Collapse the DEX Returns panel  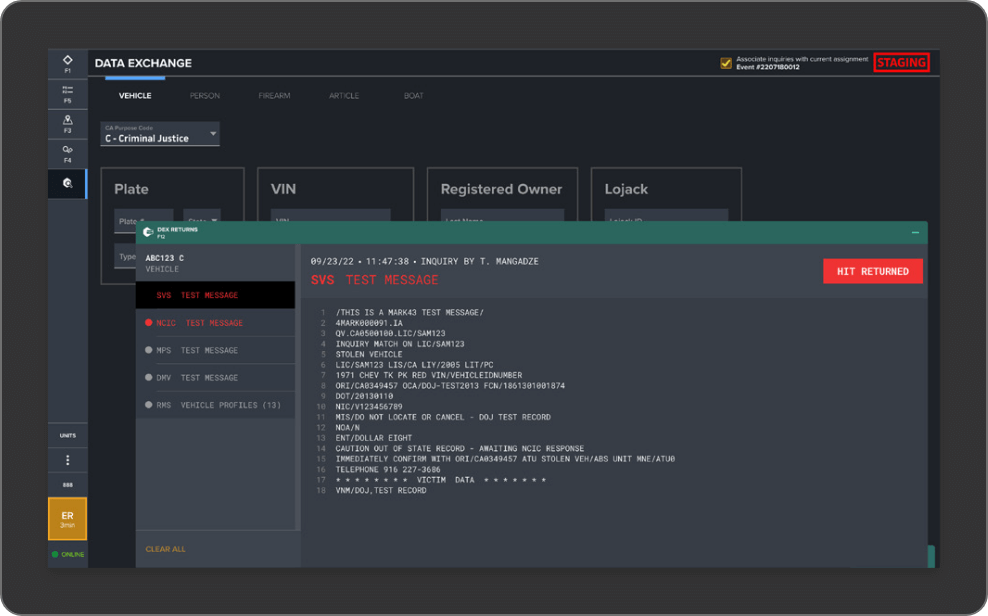pos(913,232)
